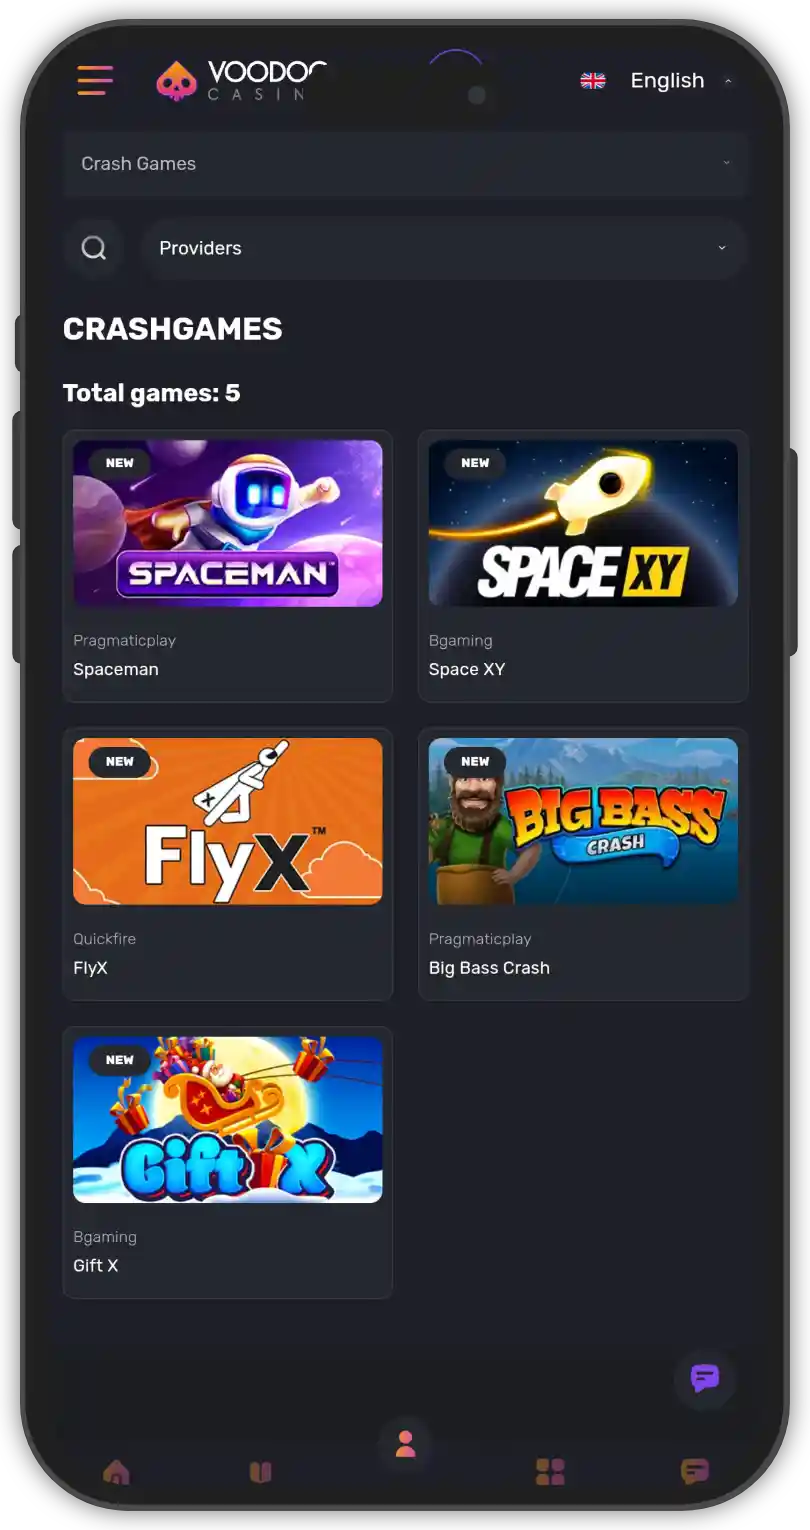Expand the Crash Games category dropdown
810x1530 pixels.
tap(405, 164)
